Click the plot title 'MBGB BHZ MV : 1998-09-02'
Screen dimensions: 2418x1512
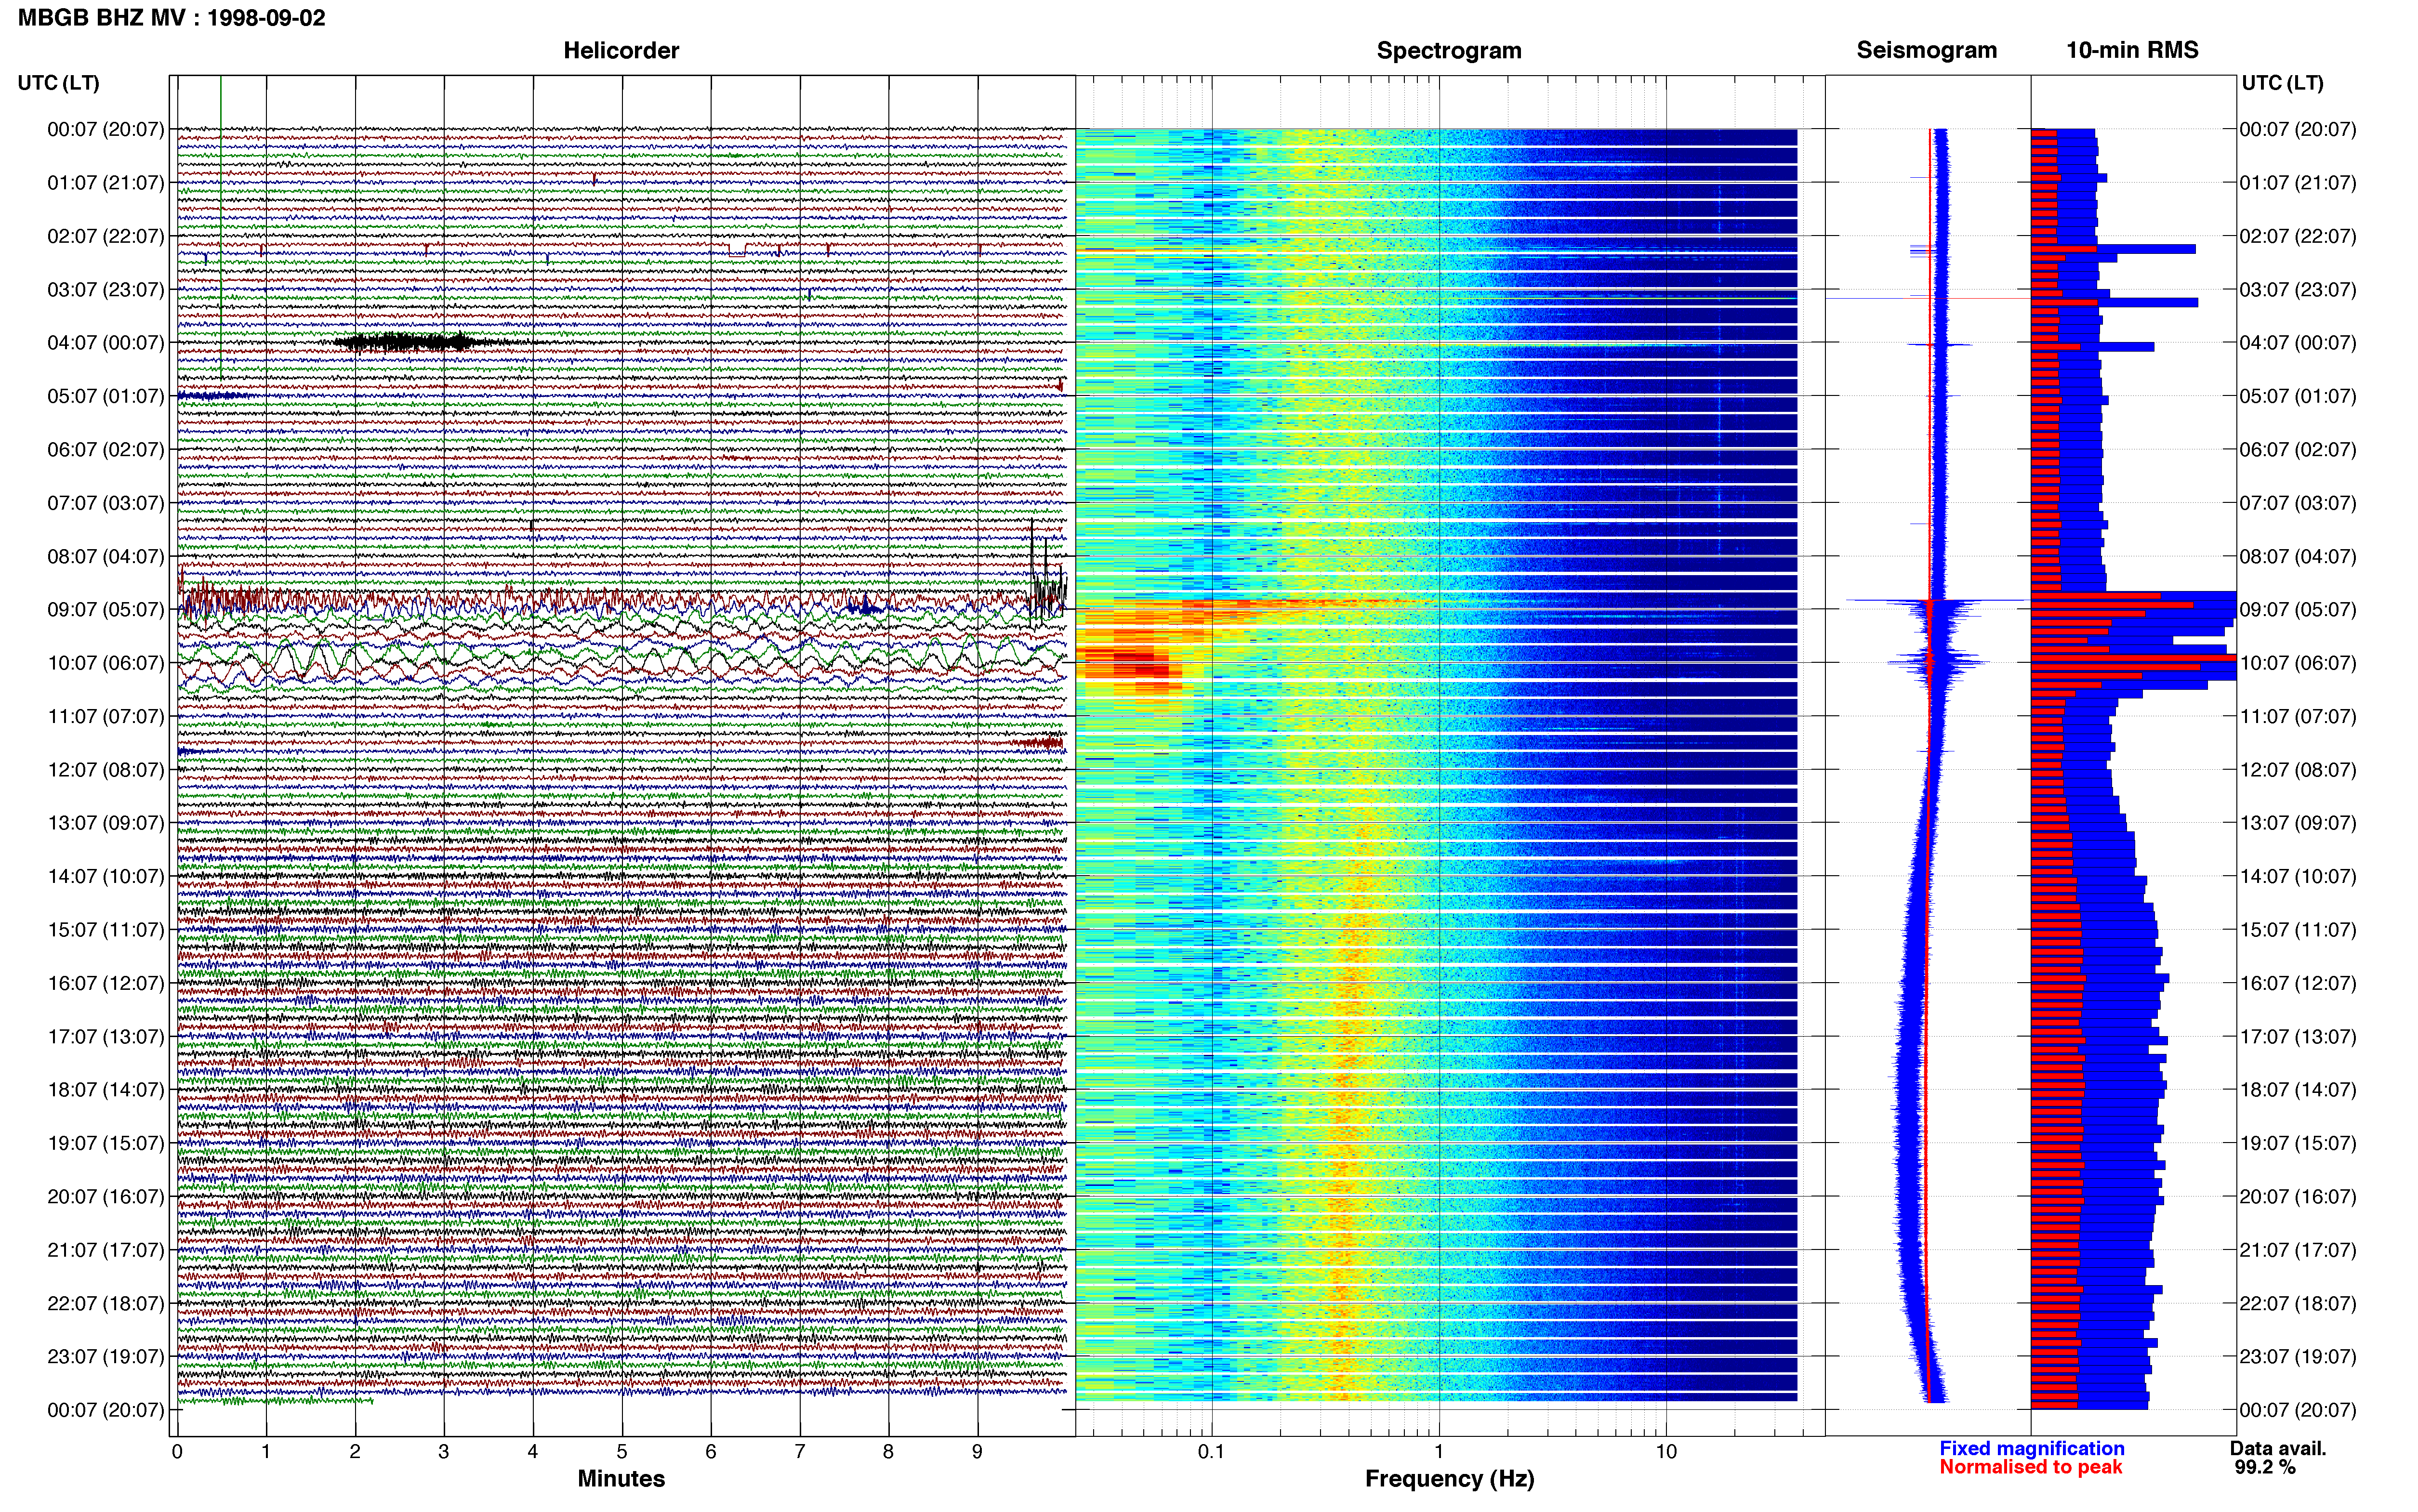point(171,18)
